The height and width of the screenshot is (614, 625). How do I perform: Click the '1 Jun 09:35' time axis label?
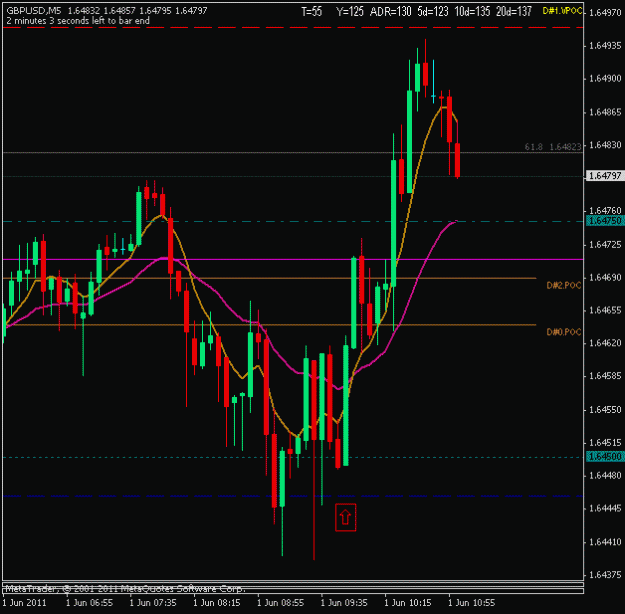(x=344, y=602)
